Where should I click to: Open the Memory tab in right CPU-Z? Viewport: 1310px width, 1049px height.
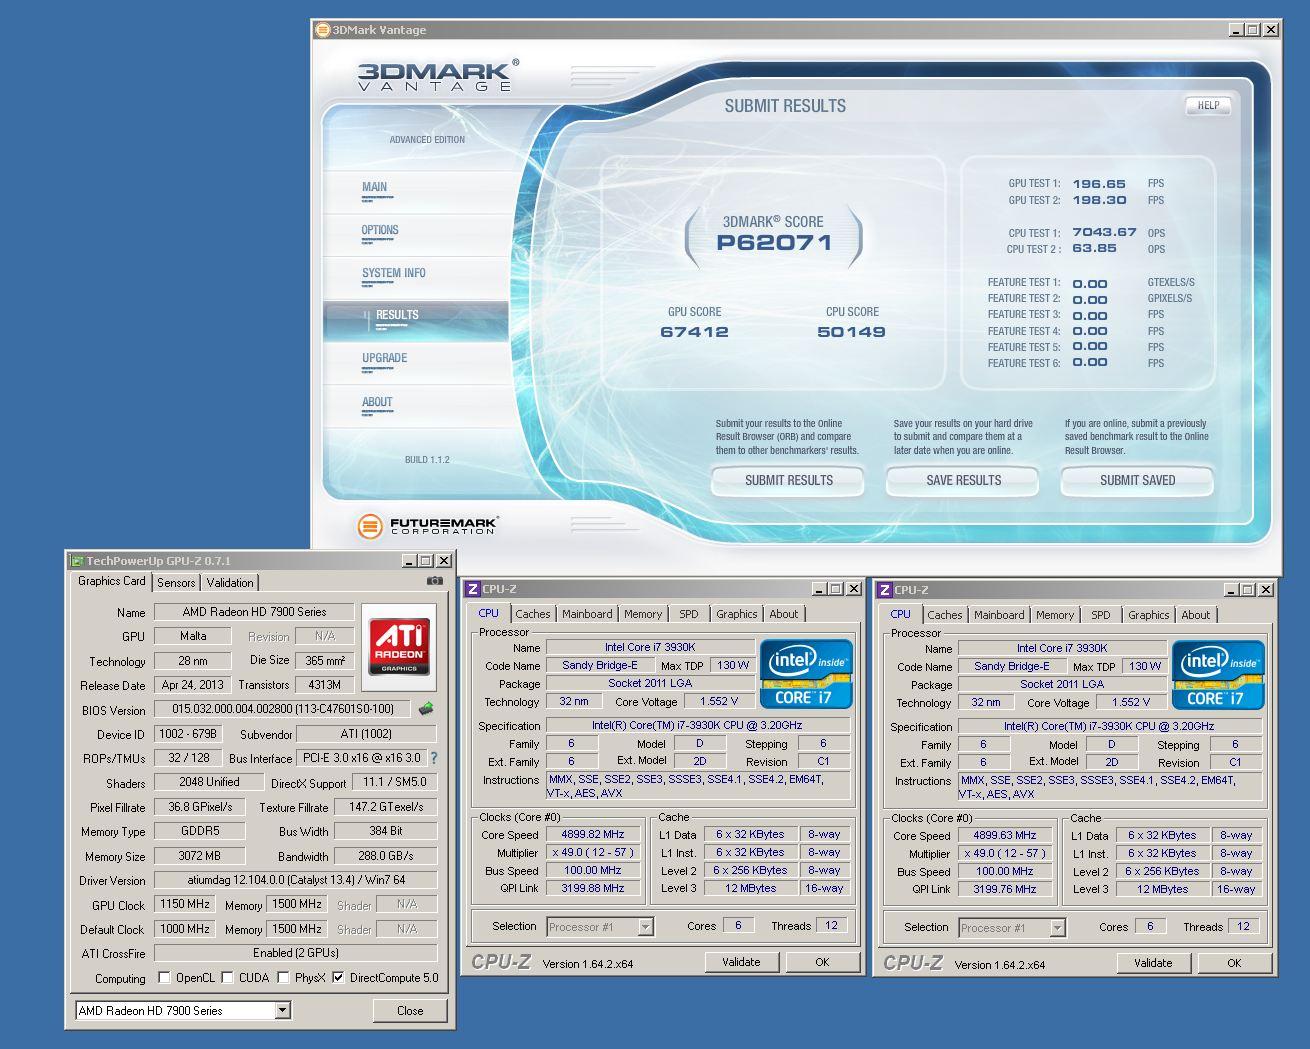(x=1055, y=615)
